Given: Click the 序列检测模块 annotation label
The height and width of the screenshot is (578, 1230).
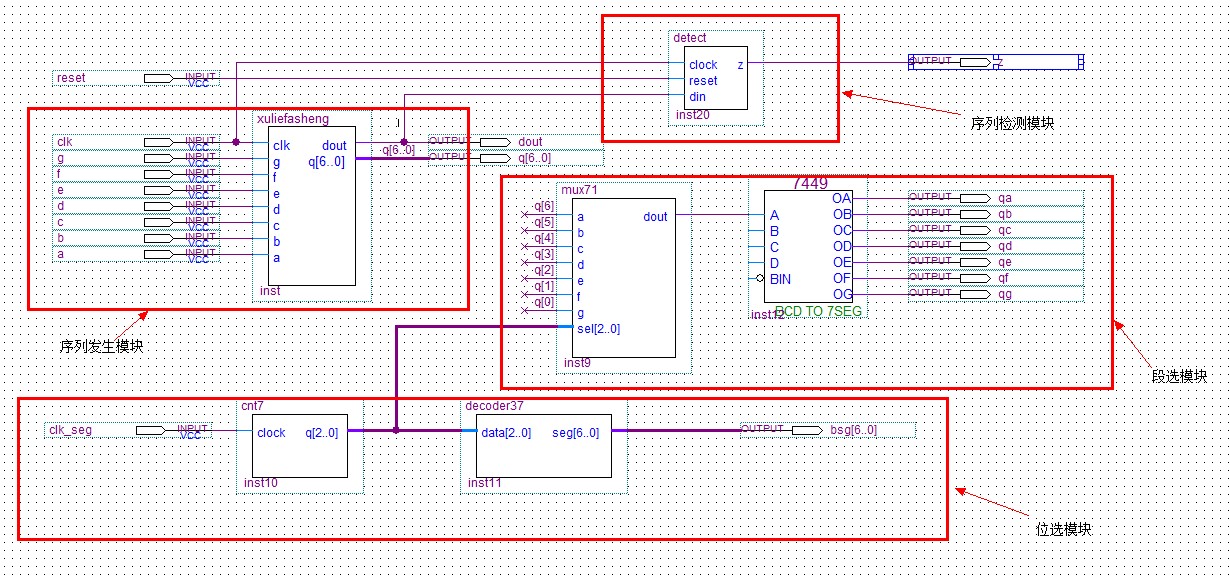Looking at the screenshot, I should [1012, 123].
